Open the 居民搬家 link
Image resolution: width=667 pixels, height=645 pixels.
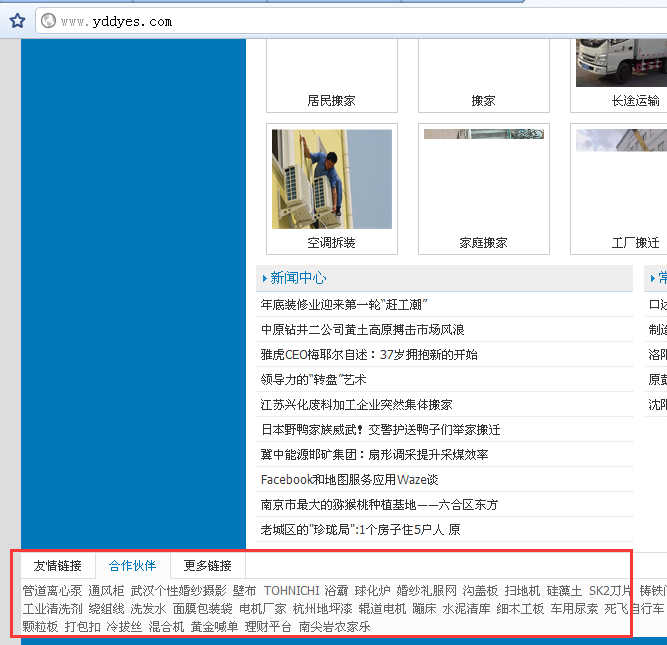(x=331, y=101)
